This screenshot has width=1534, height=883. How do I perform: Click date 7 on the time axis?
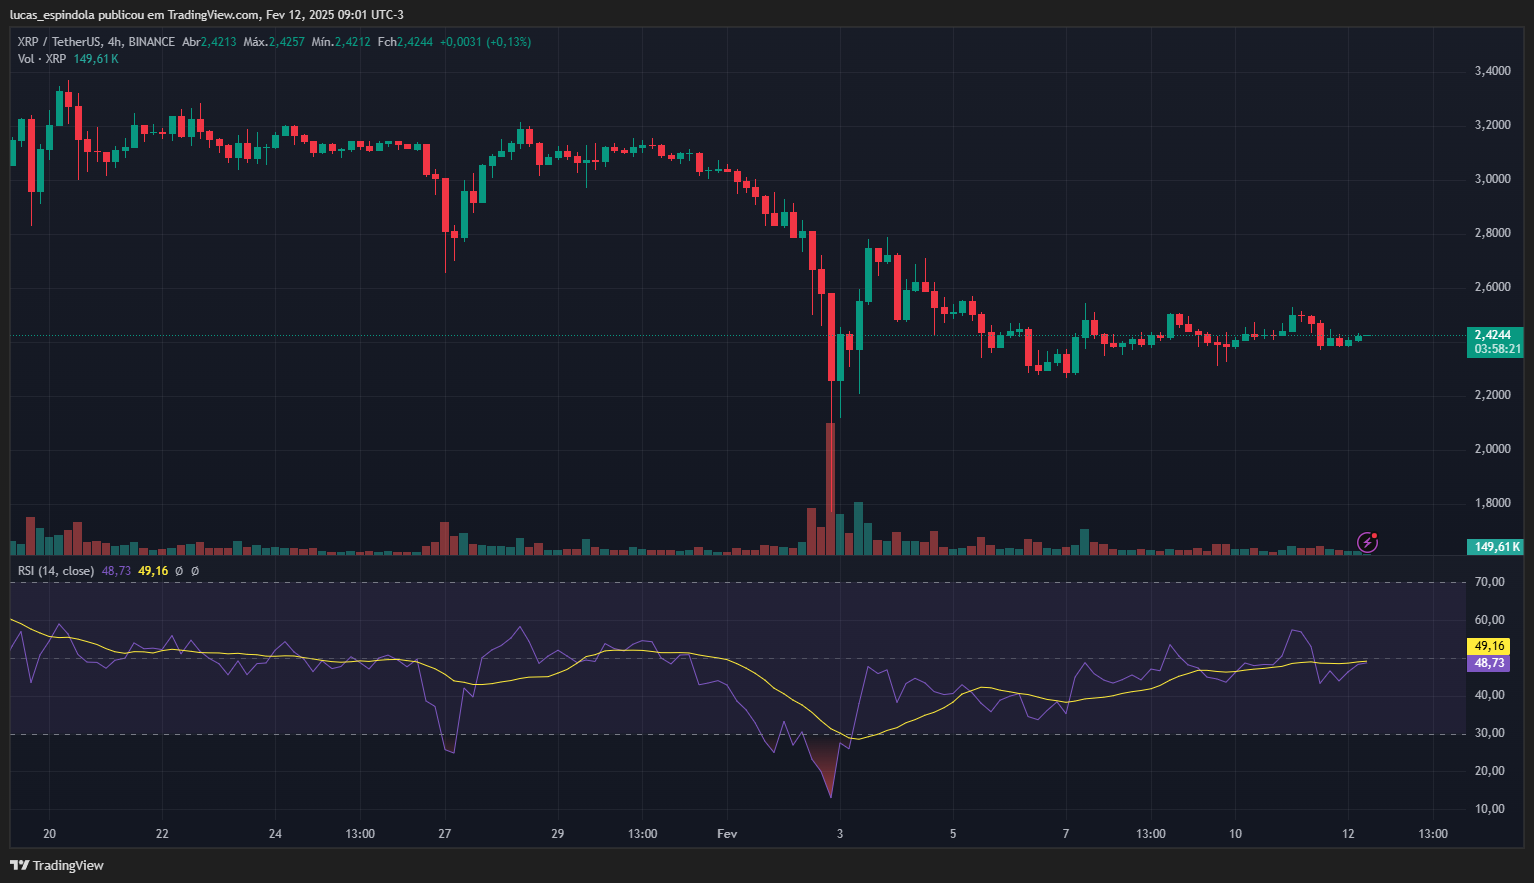point(1066,834)
